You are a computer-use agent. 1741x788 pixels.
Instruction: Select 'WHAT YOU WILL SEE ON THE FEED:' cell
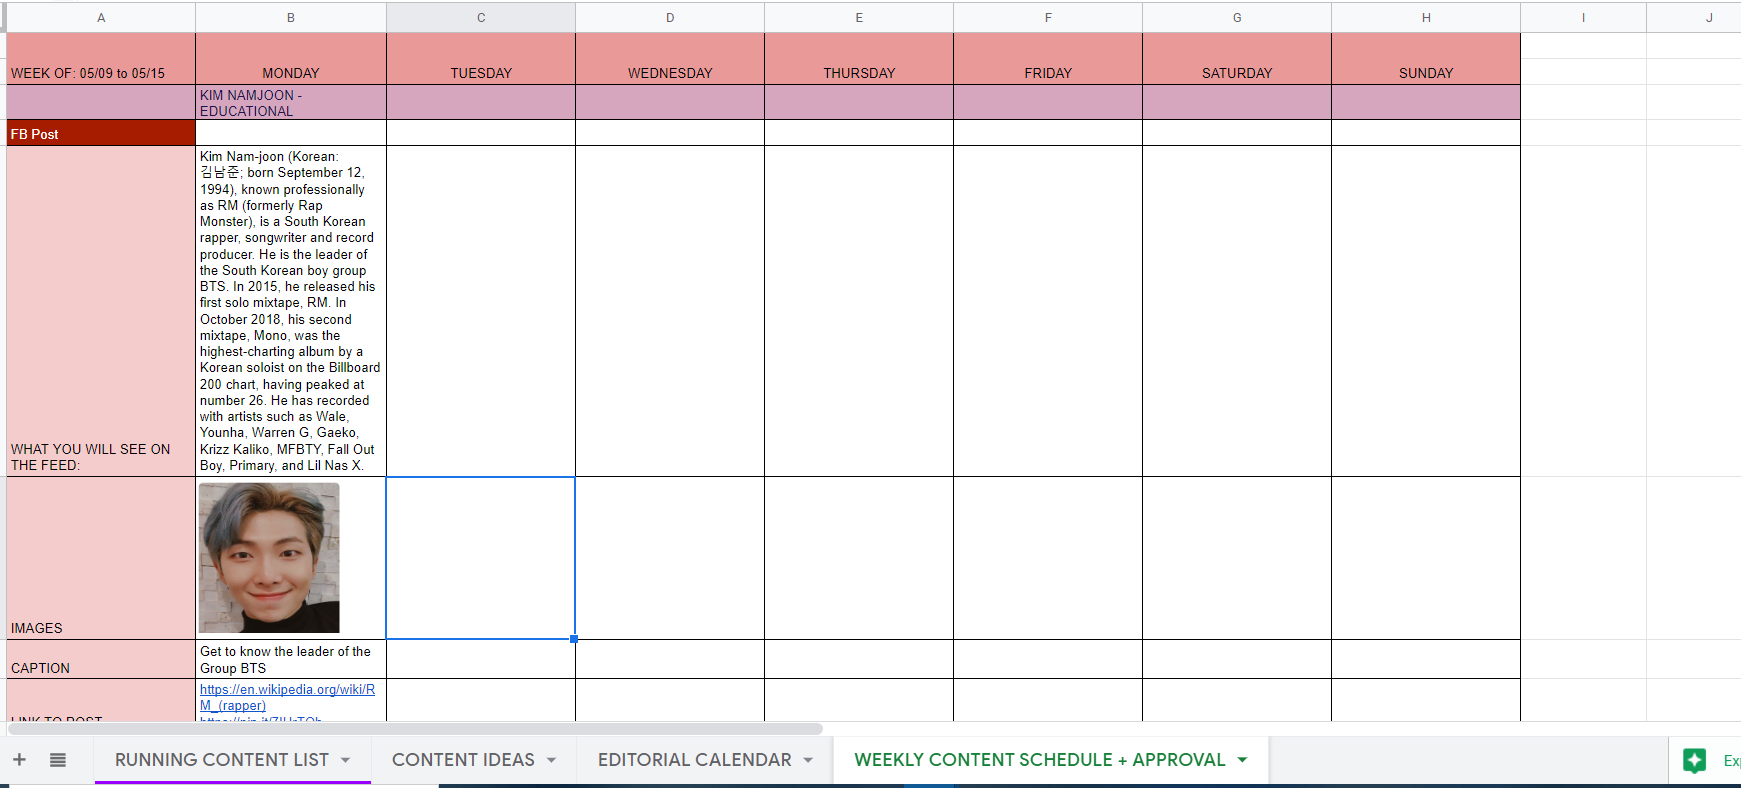click(101, 311)
